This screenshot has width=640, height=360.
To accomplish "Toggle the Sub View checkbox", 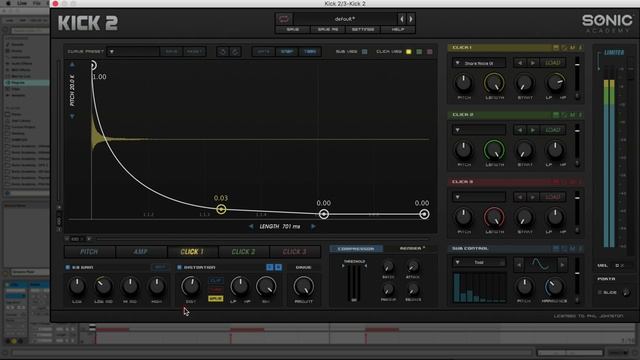I will (x=364, y=52).
